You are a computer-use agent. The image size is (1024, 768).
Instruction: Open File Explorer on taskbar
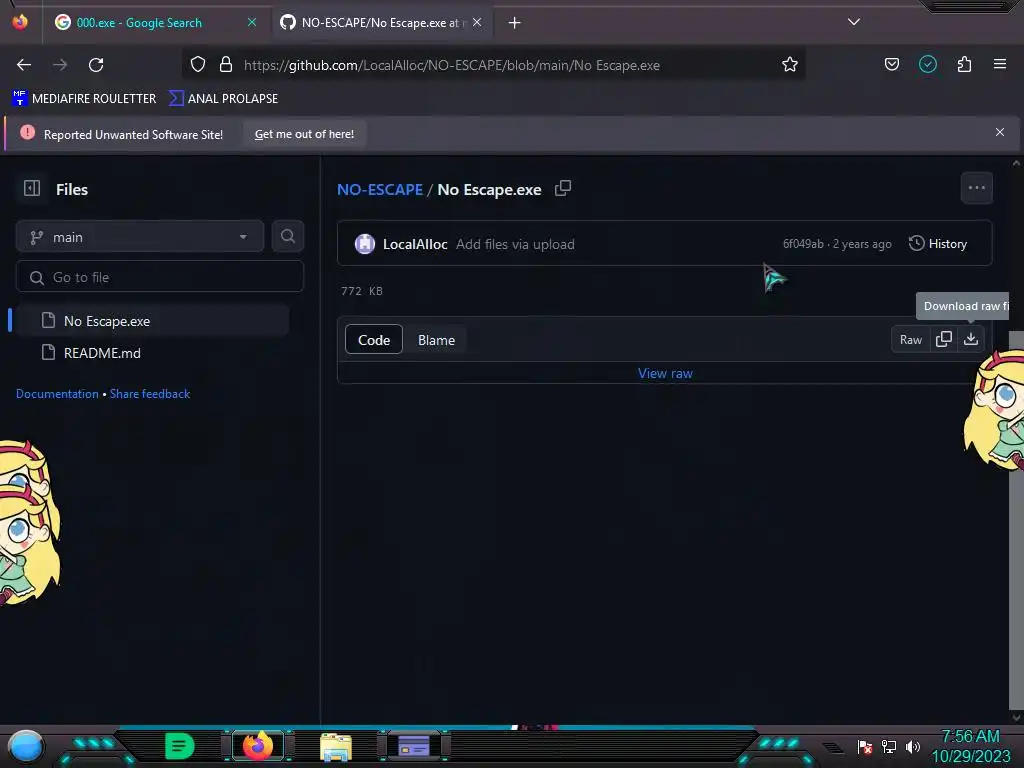(336, 746)
